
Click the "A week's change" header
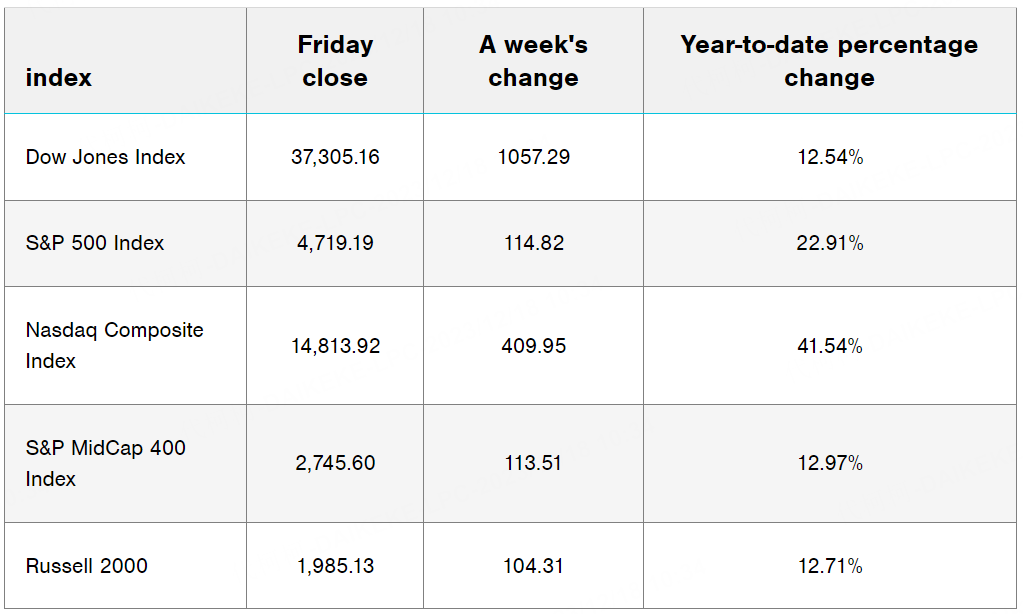point(534,61)
